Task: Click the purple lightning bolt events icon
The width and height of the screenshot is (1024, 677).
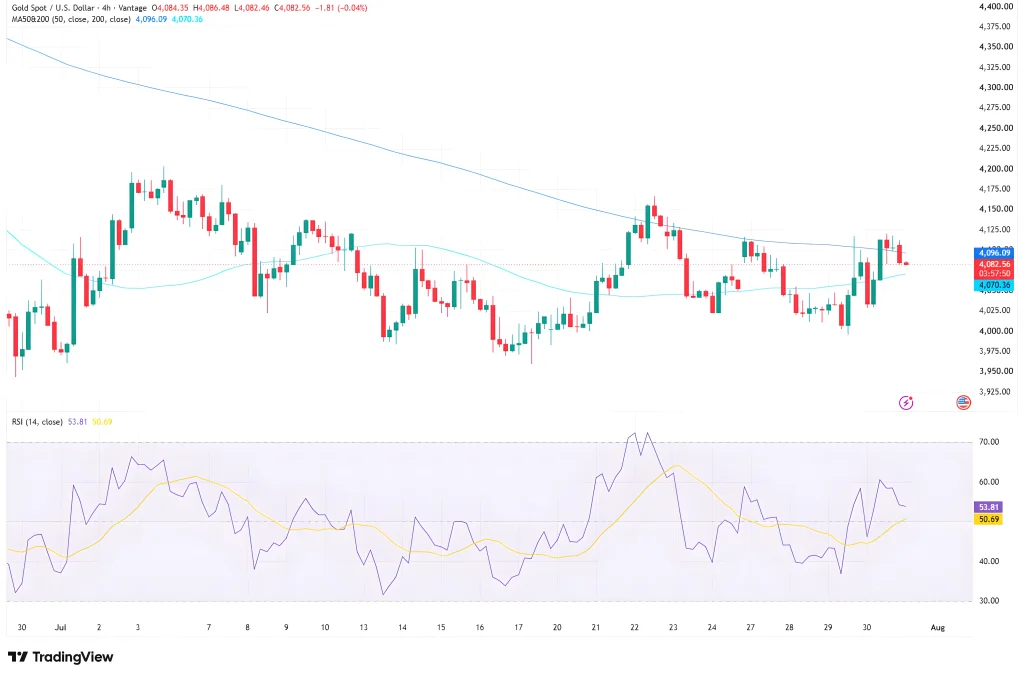Action: [x=906, y=403]
